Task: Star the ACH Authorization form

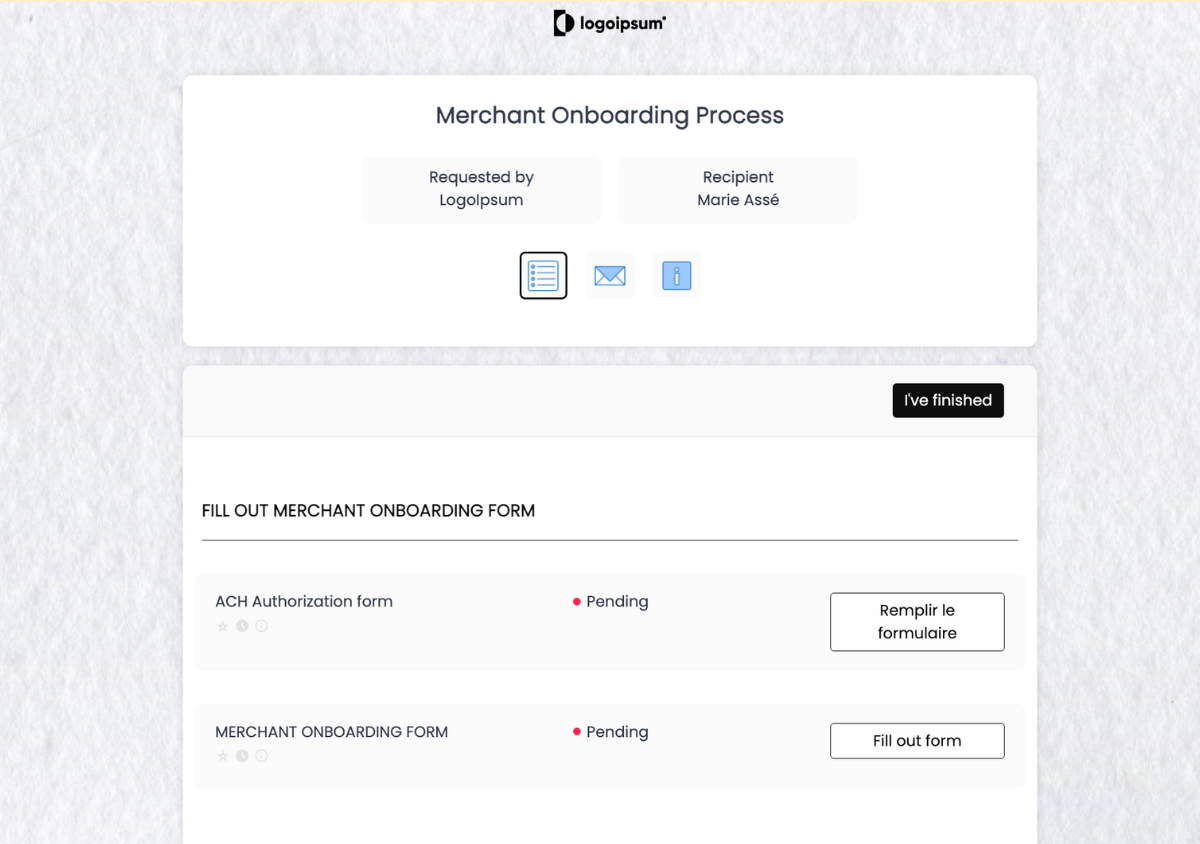Action: (x=223, y=627)
